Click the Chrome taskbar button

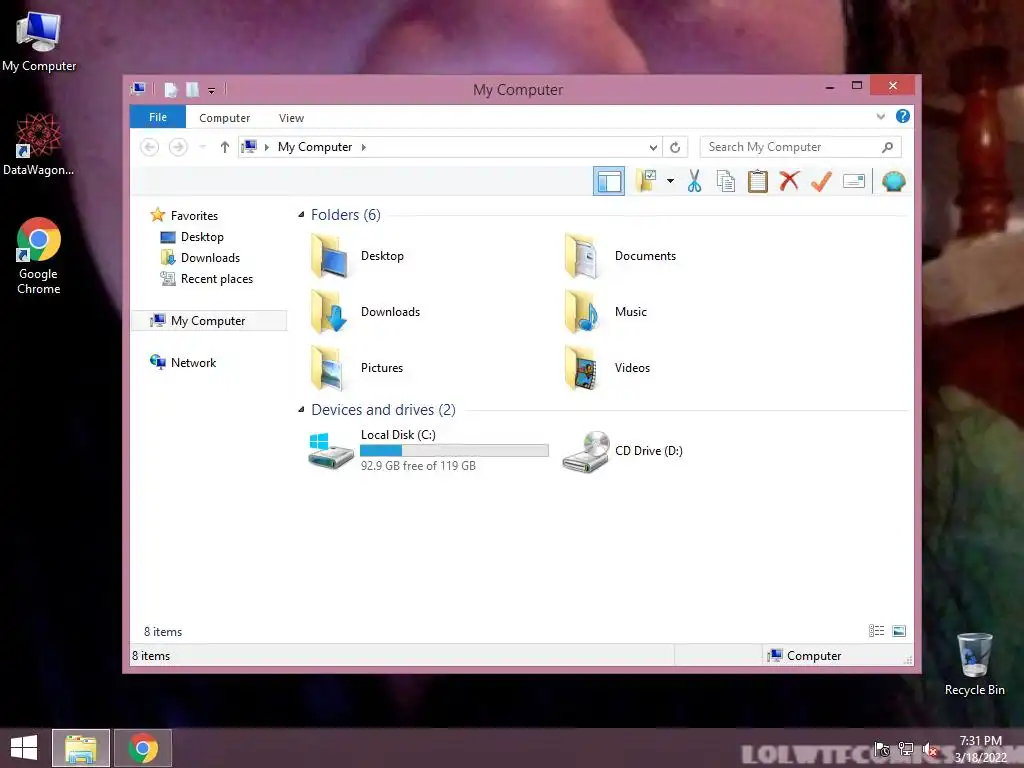143,748
